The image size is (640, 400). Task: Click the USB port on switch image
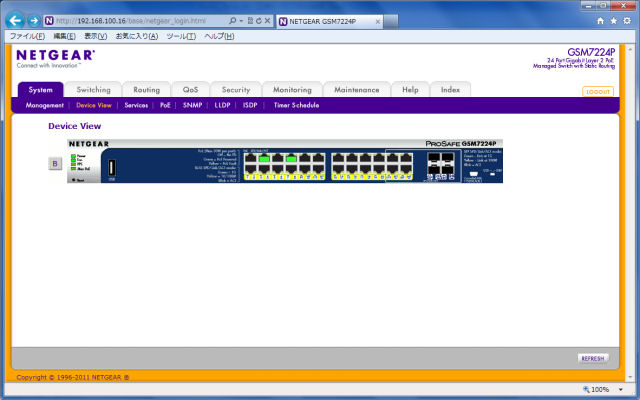(x=111, y=168)
